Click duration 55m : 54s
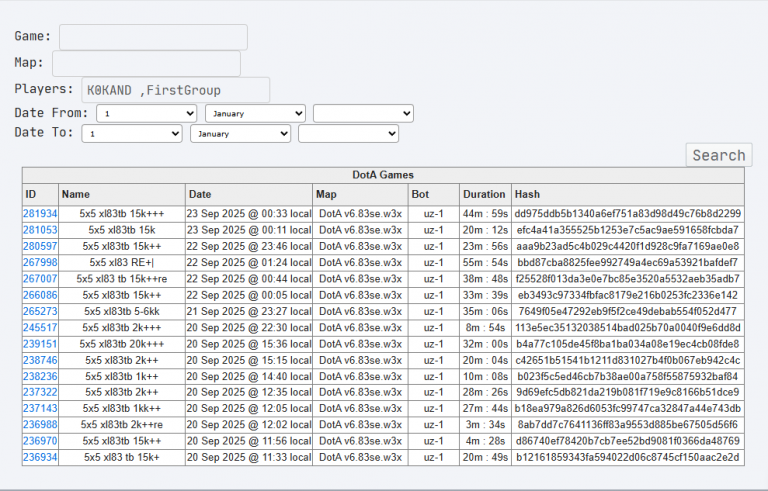Screen dimensions: 768x491 pos(485,262)
